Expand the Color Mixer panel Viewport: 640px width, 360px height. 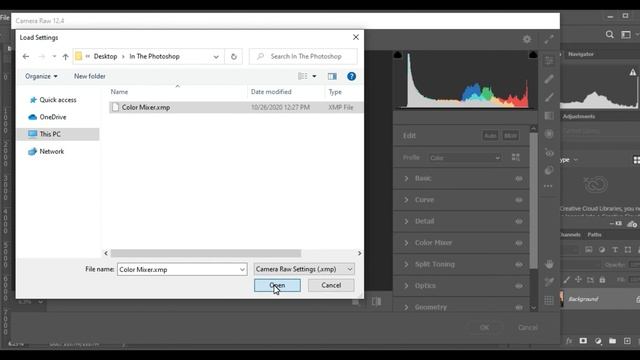click(406, 243)
